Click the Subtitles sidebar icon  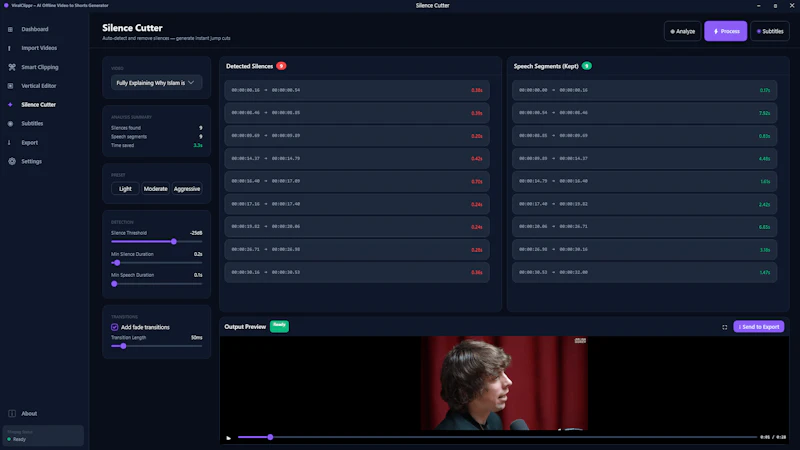[10, 123]
